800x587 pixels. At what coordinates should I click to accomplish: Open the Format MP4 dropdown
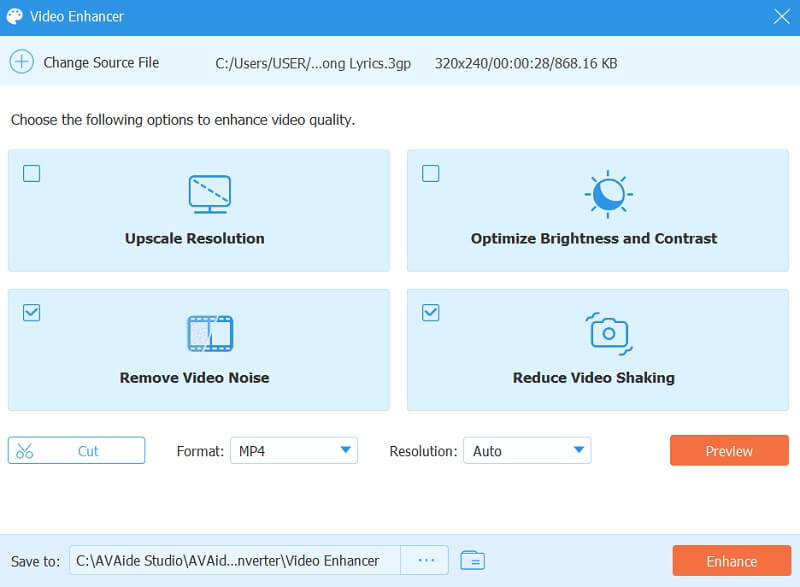tap(294, 451)
